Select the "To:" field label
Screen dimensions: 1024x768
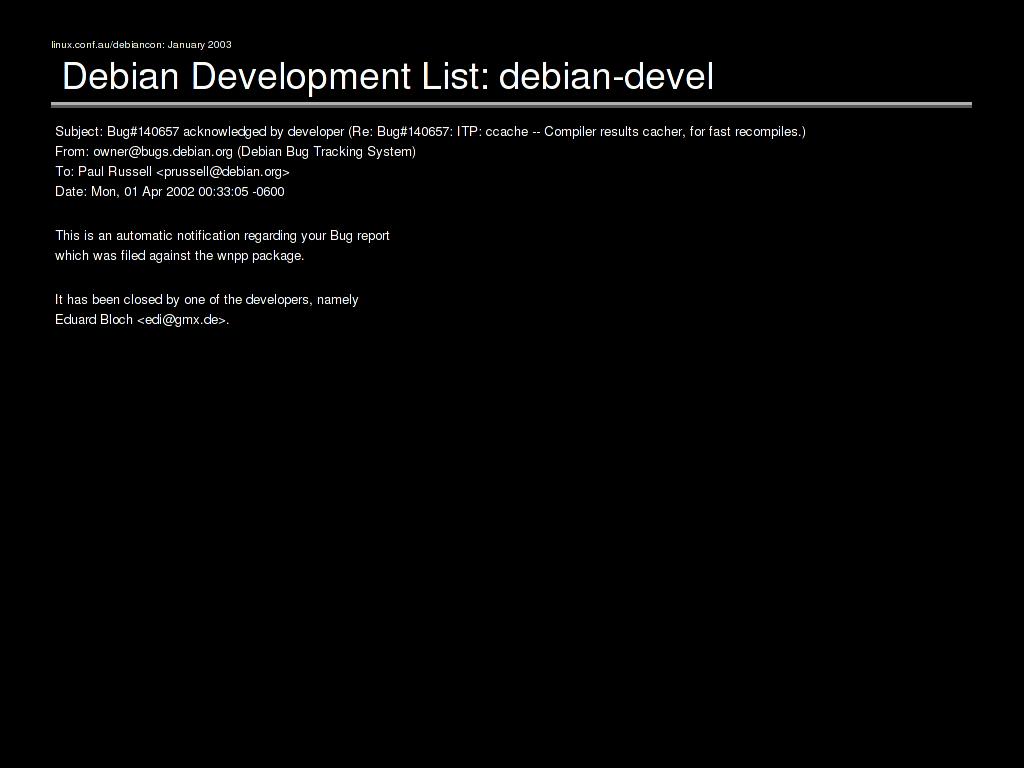point(64,172)
